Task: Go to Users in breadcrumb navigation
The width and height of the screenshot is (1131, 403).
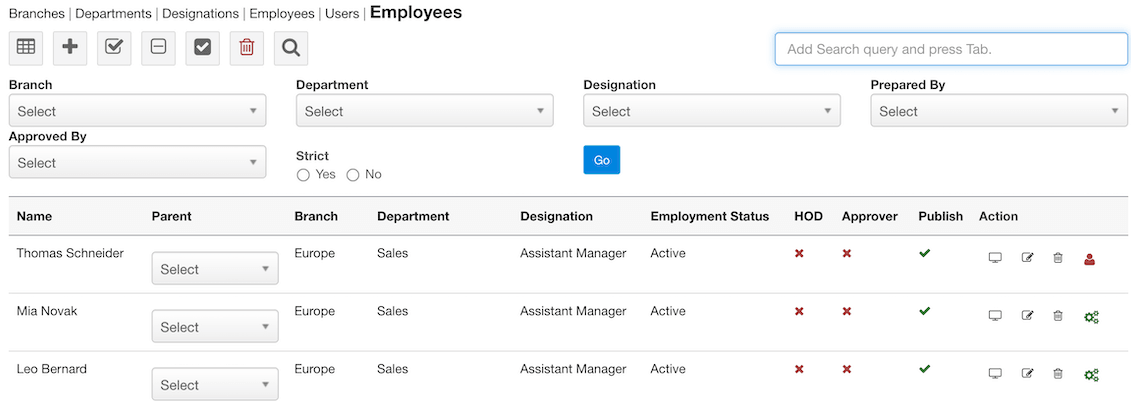Action: (342, 14)
